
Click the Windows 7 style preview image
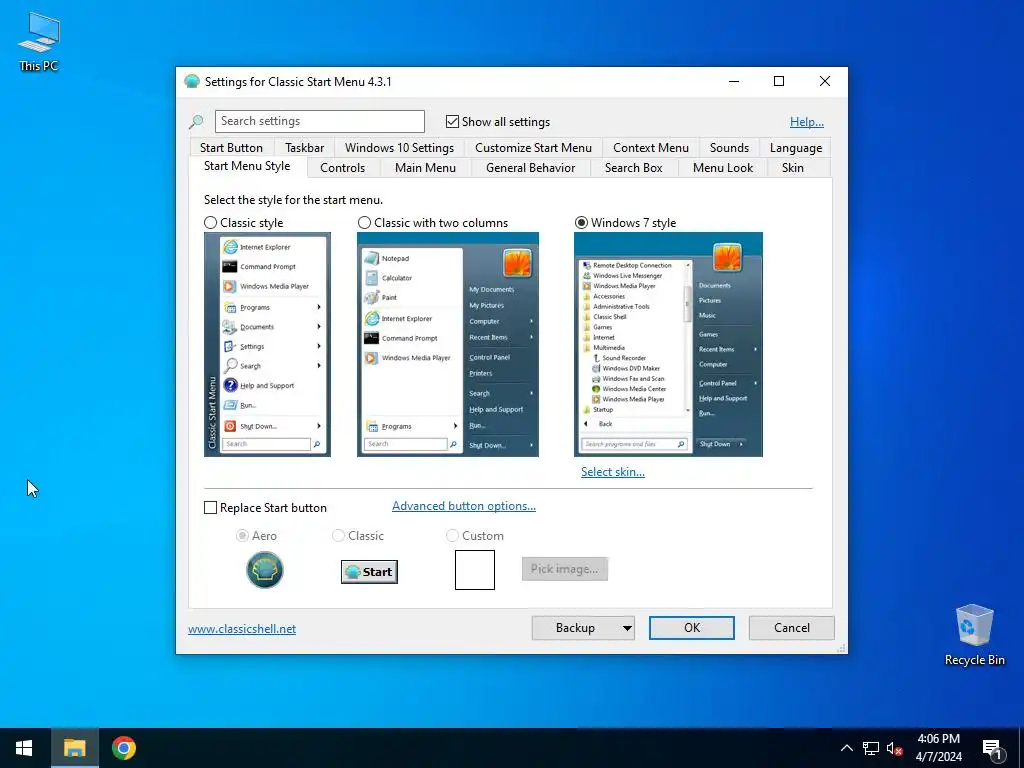(668, 344)
